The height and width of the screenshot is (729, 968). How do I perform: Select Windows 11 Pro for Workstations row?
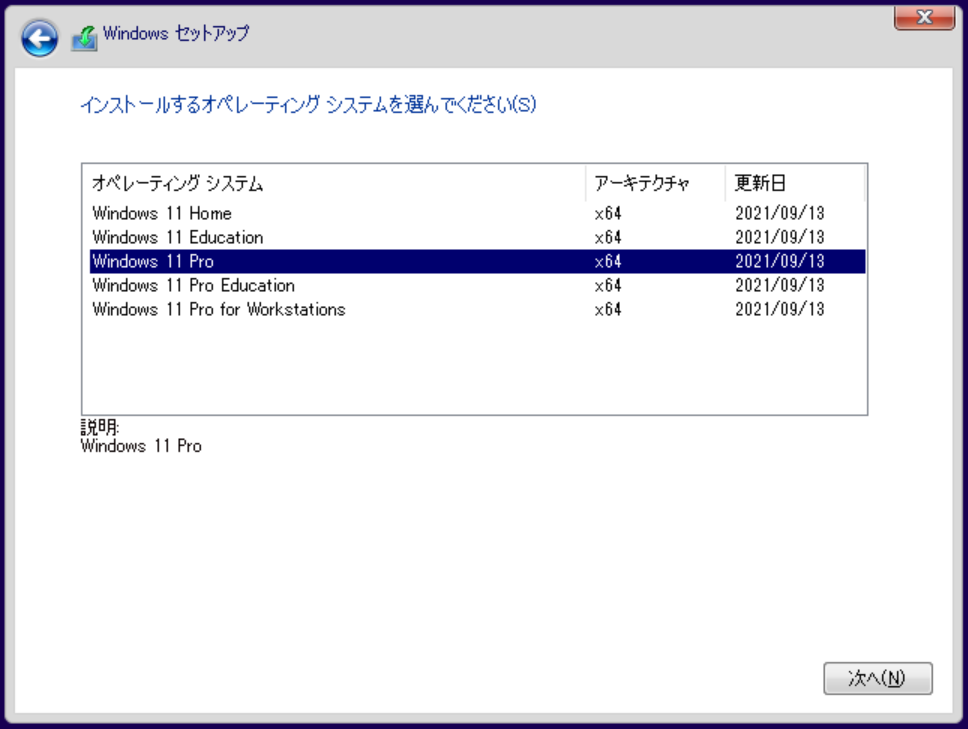tap(477, 310)
